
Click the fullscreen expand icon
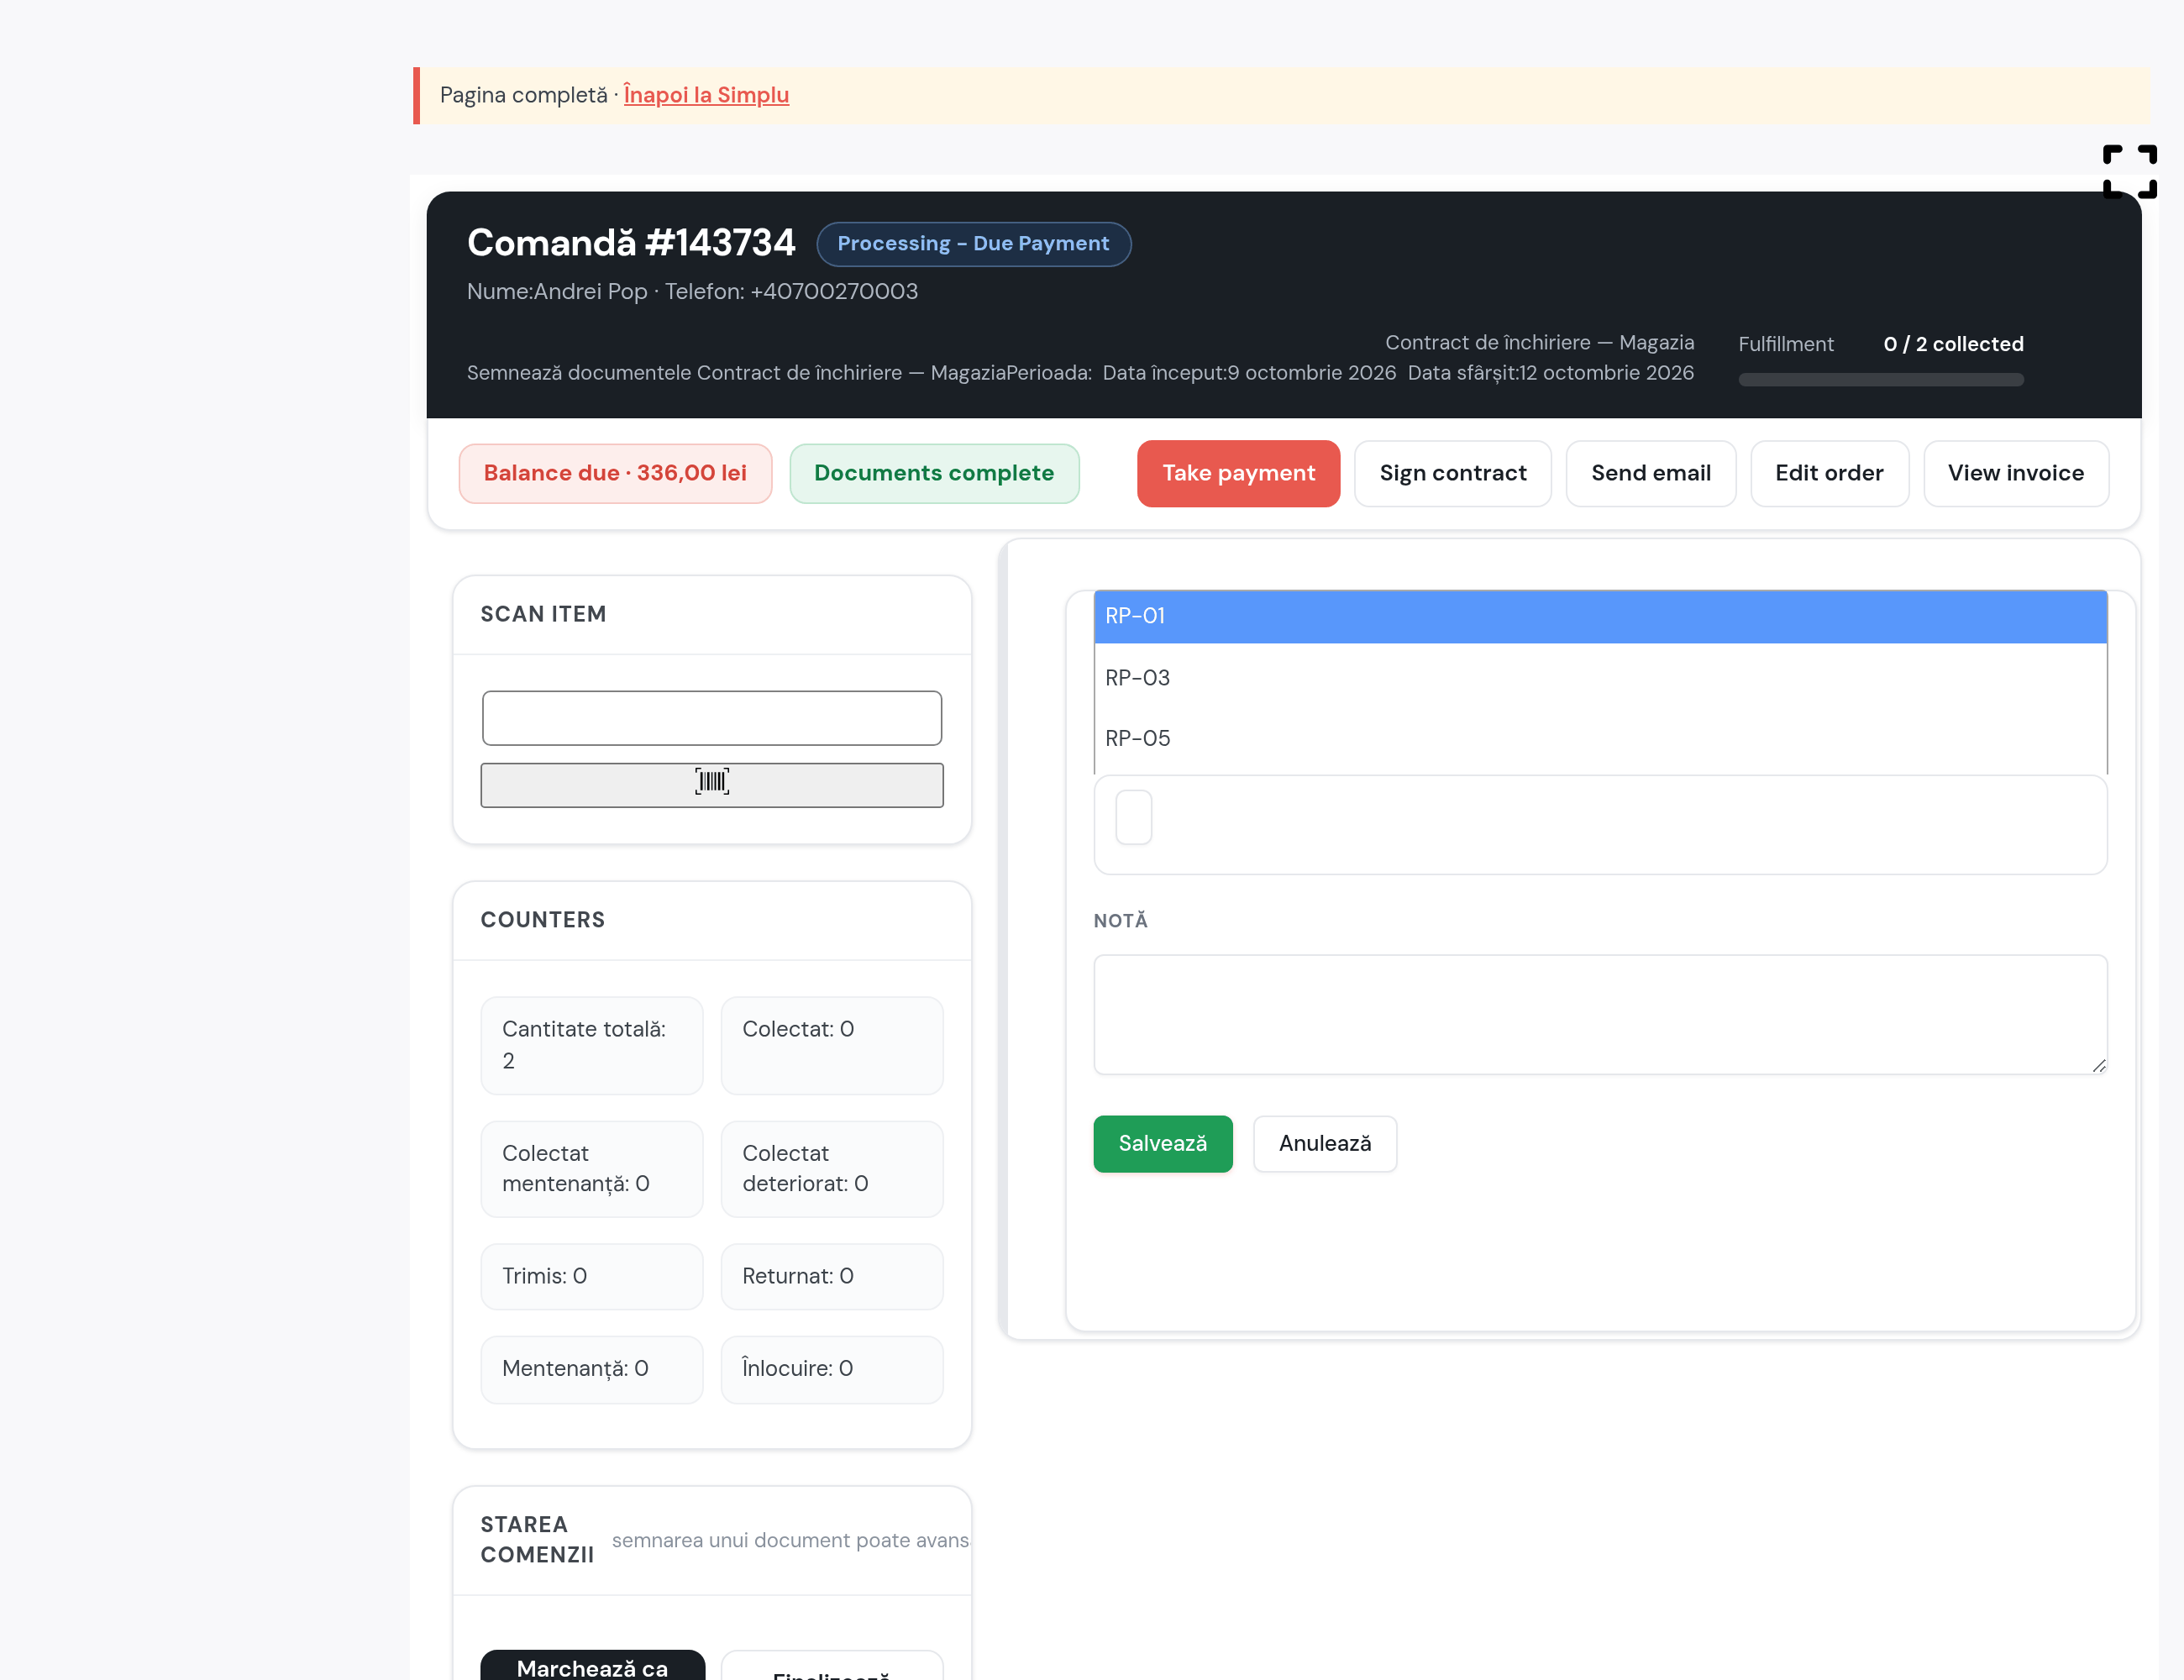pos(2129,171)
